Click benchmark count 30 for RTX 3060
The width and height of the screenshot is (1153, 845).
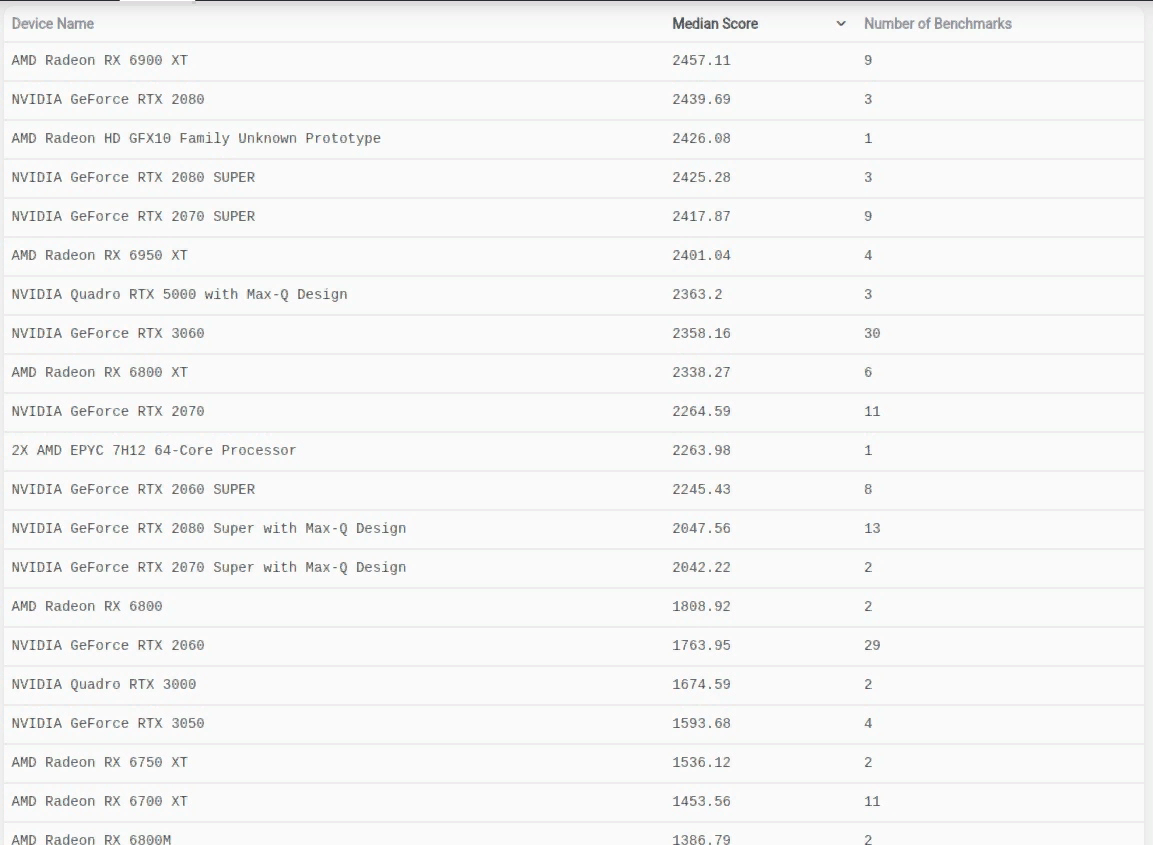click(872, 333)
